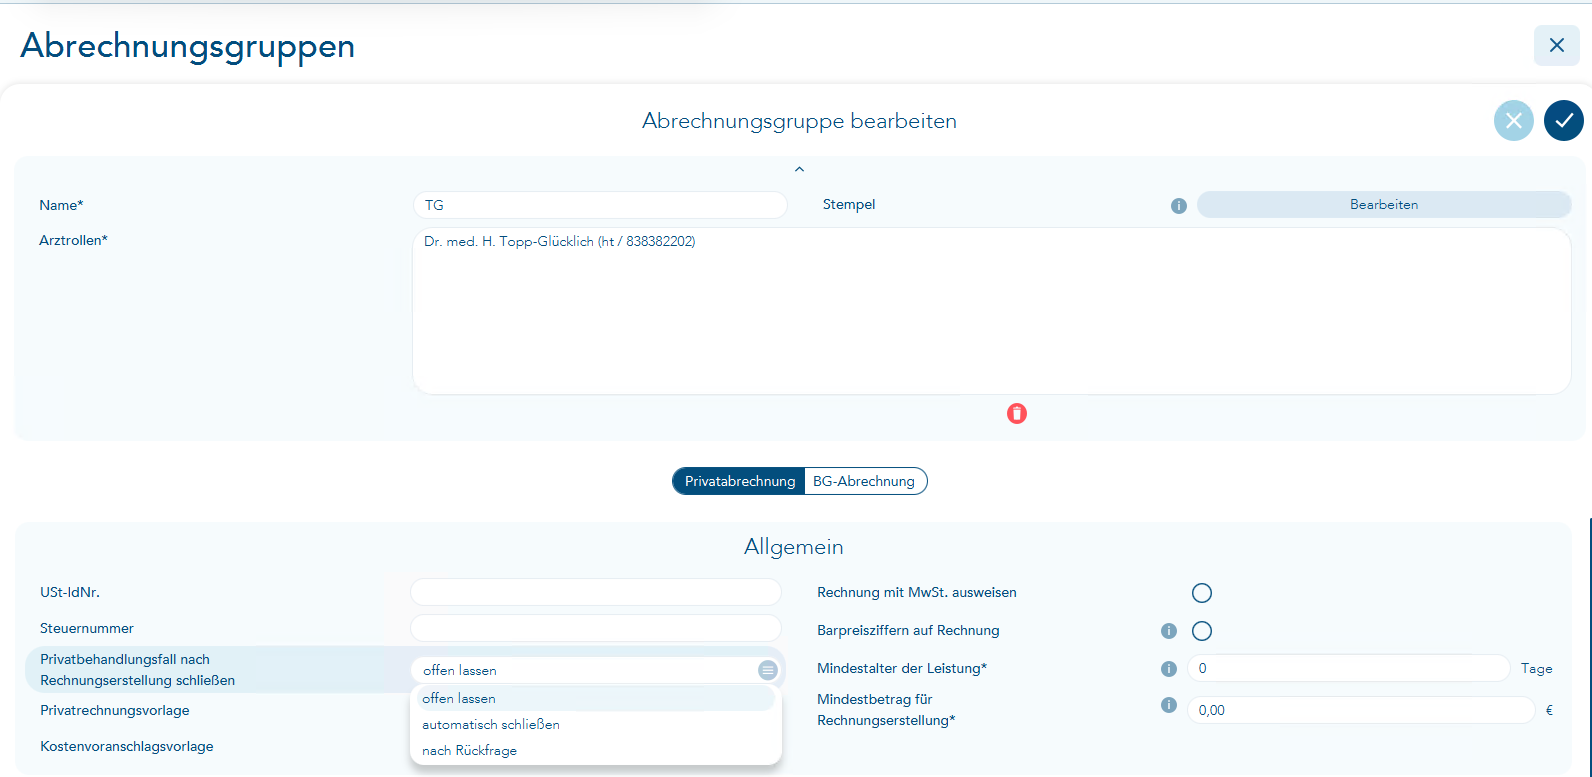The image size is (1592, 777).
Task: Collapse the upper section with chevron arrow
Action: (799, 170)
